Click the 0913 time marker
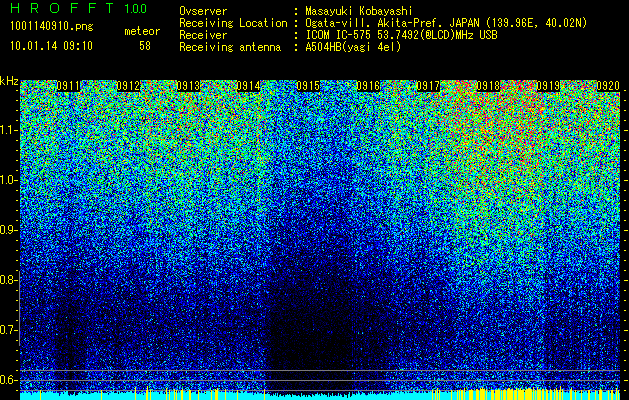This screenshot has width=629, height=400. pos(188,86)
